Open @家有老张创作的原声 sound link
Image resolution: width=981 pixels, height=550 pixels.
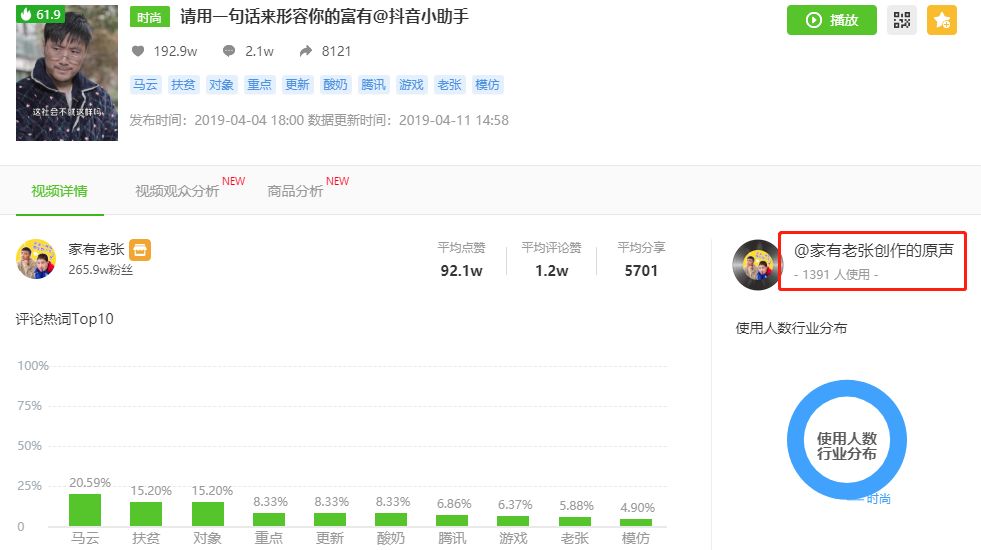pos(873,250)
